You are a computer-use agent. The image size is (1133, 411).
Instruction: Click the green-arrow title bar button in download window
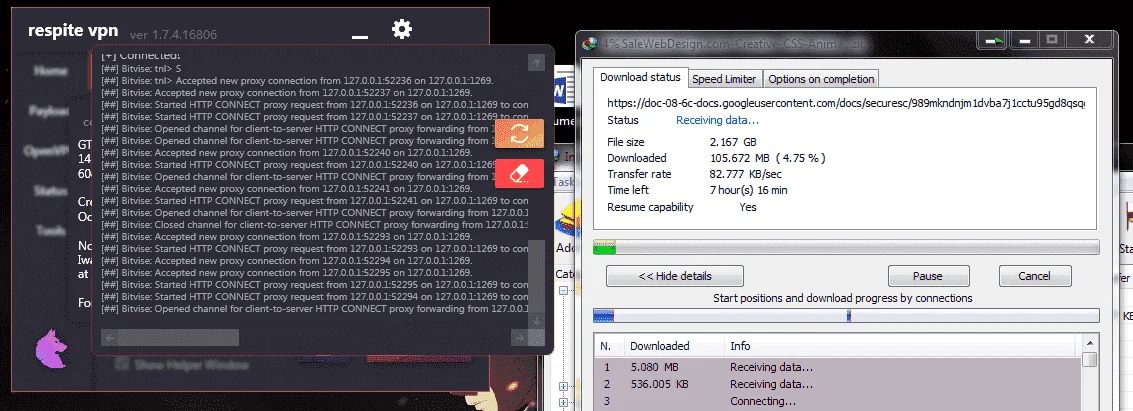point(994,40)
